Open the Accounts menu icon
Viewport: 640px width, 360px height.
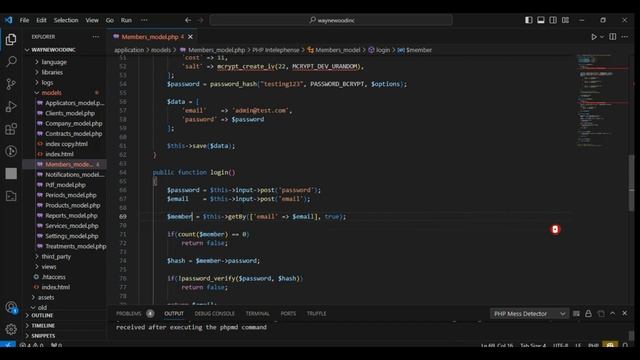point(11,307)
